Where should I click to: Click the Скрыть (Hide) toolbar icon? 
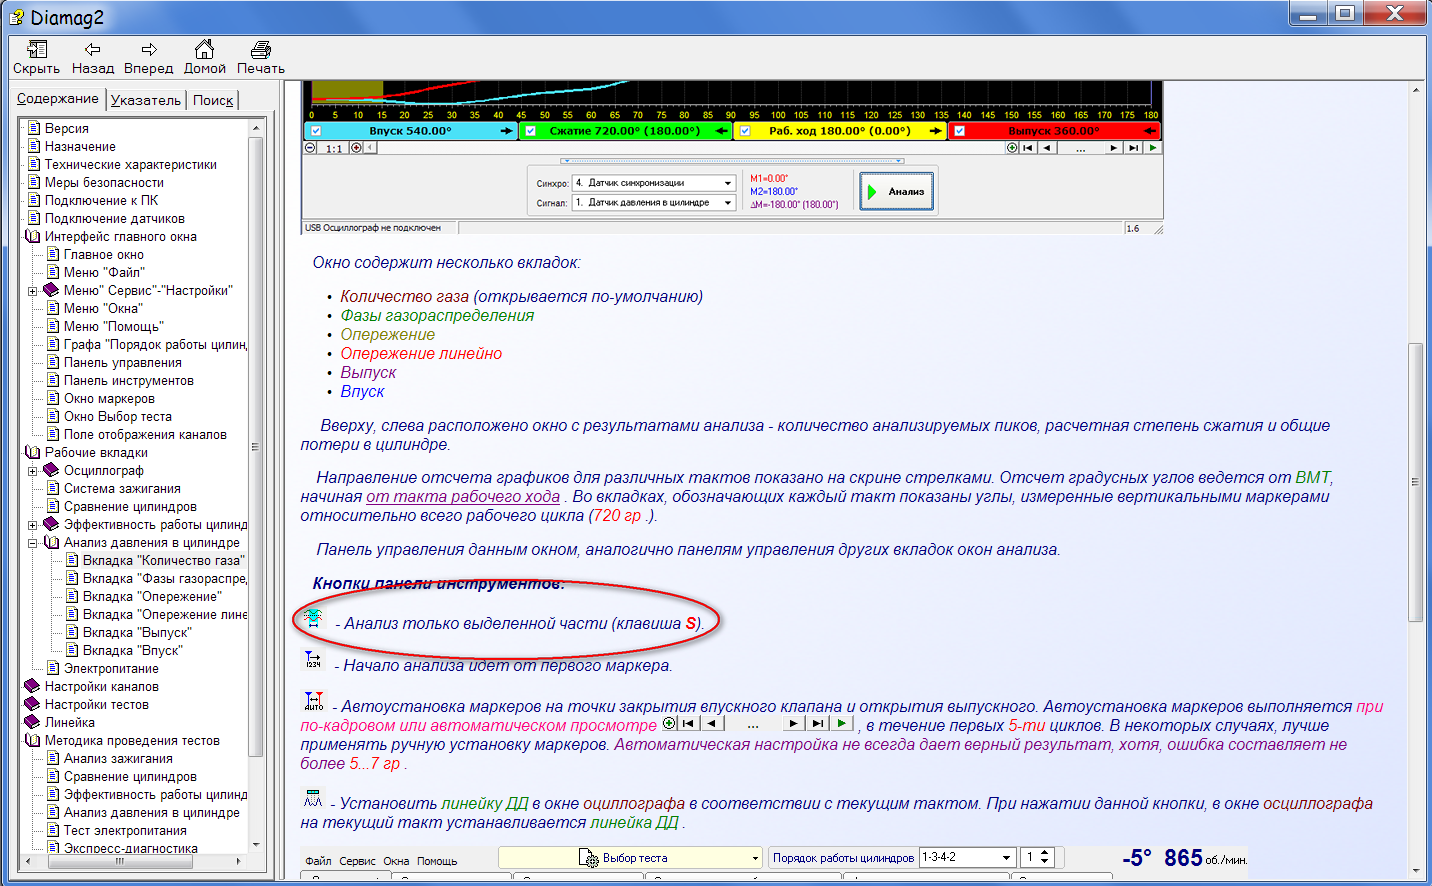[x=37, y=50]
